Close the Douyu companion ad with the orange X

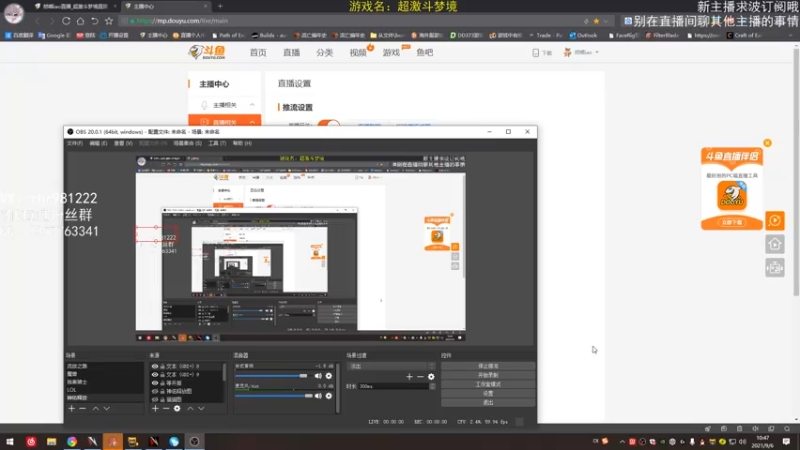coord(767,143)
